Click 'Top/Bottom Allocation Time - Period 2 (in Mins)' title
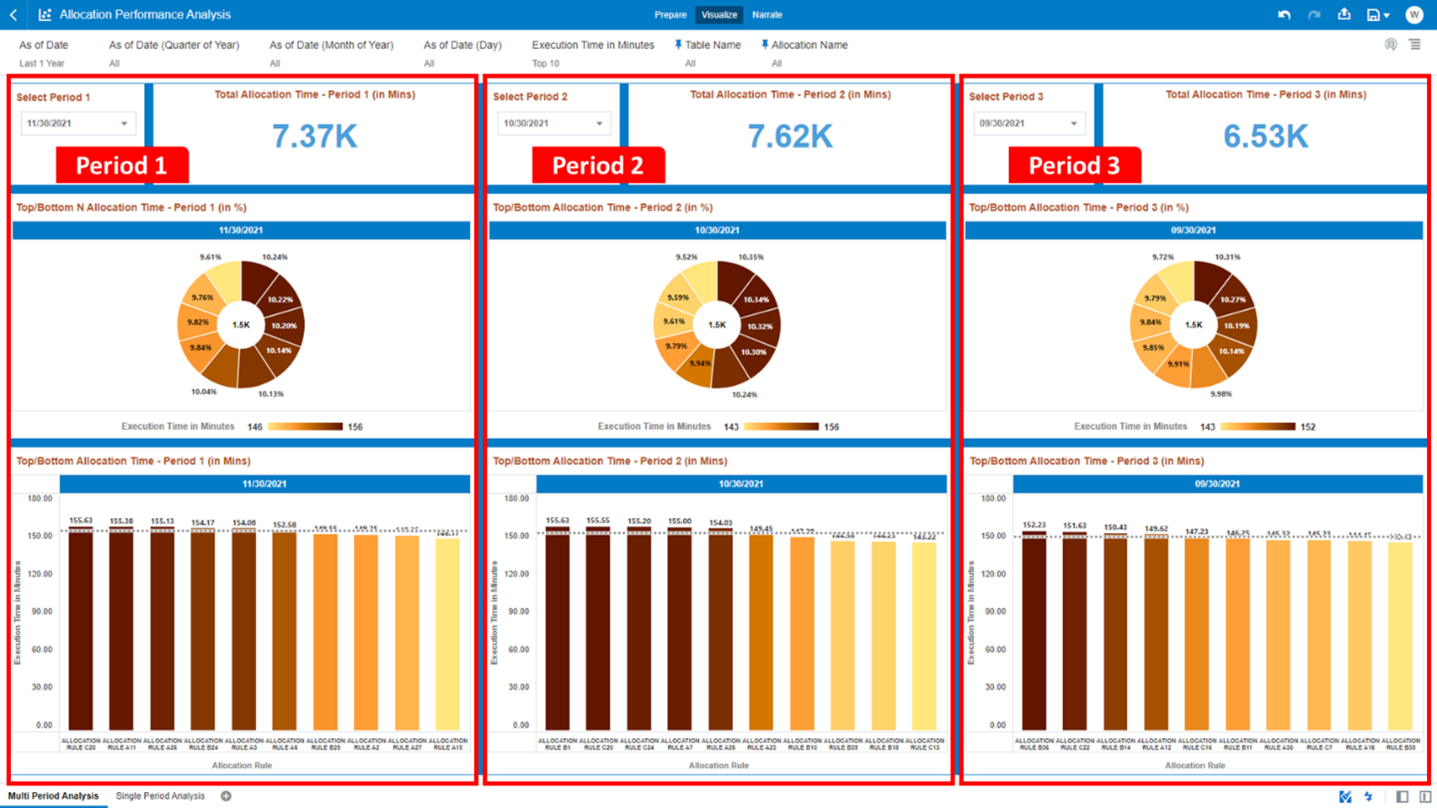Viewport: 1437px width, 808px height. (x=610, y=461)
